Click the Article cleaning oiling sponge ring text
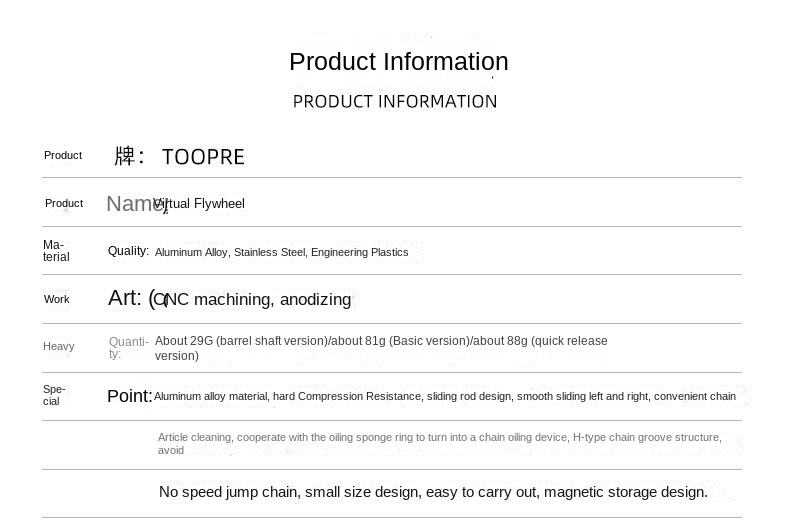The image size is (790, 525). [x=439, y=444]
